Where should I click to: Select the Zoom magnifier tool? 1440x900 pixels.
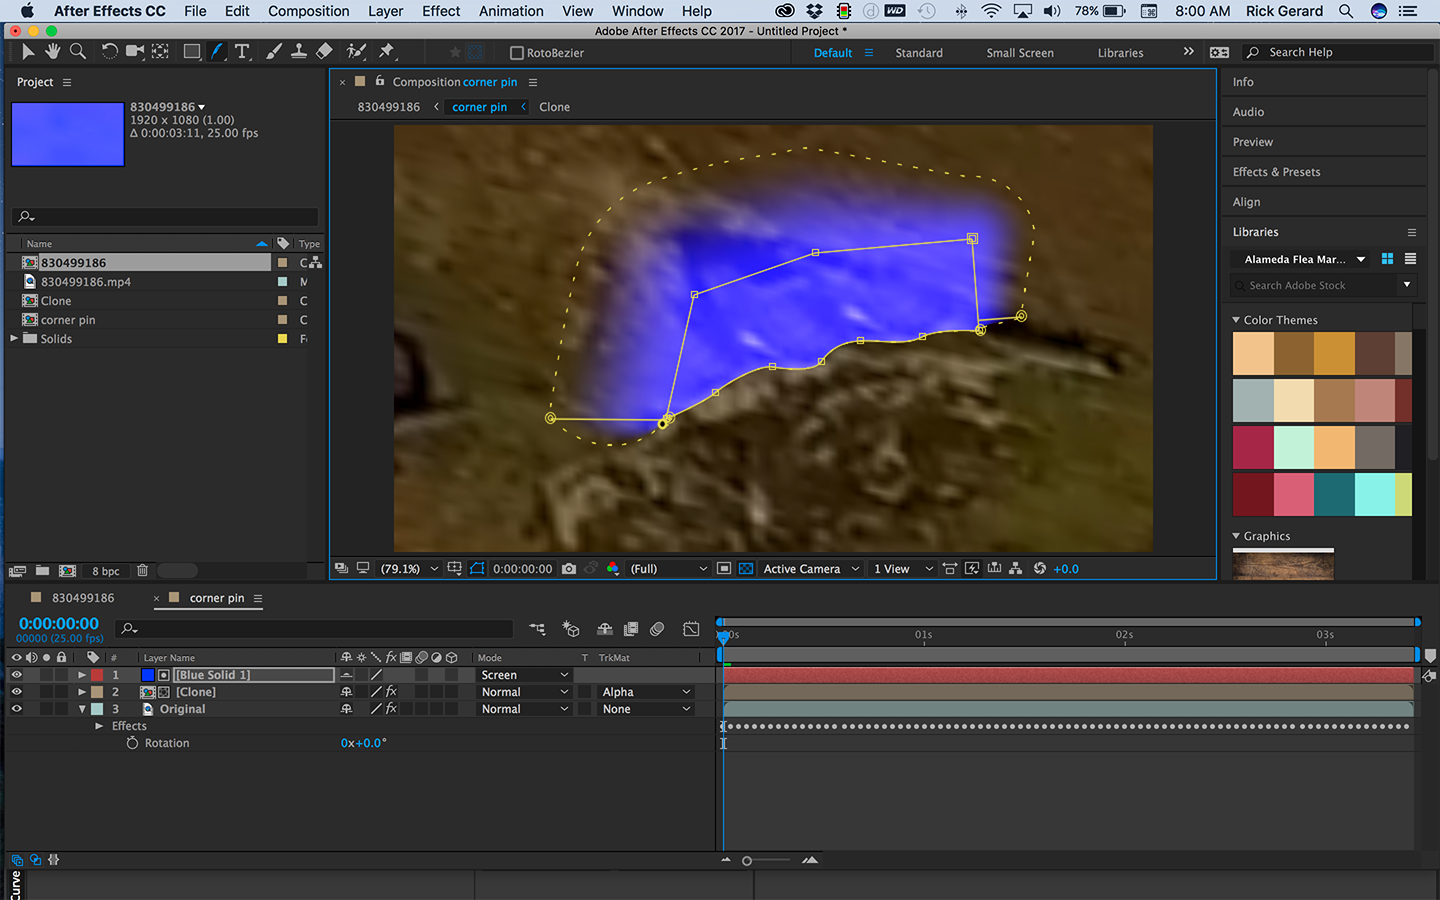click(77, 52)
